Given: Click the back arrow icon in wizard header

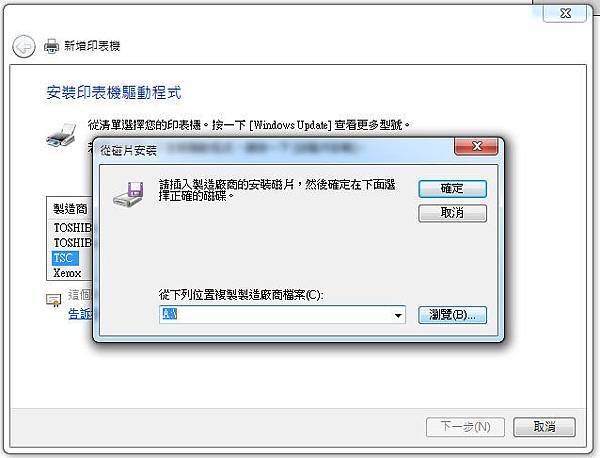Looking at the screenshot, I should coord(24,47).
